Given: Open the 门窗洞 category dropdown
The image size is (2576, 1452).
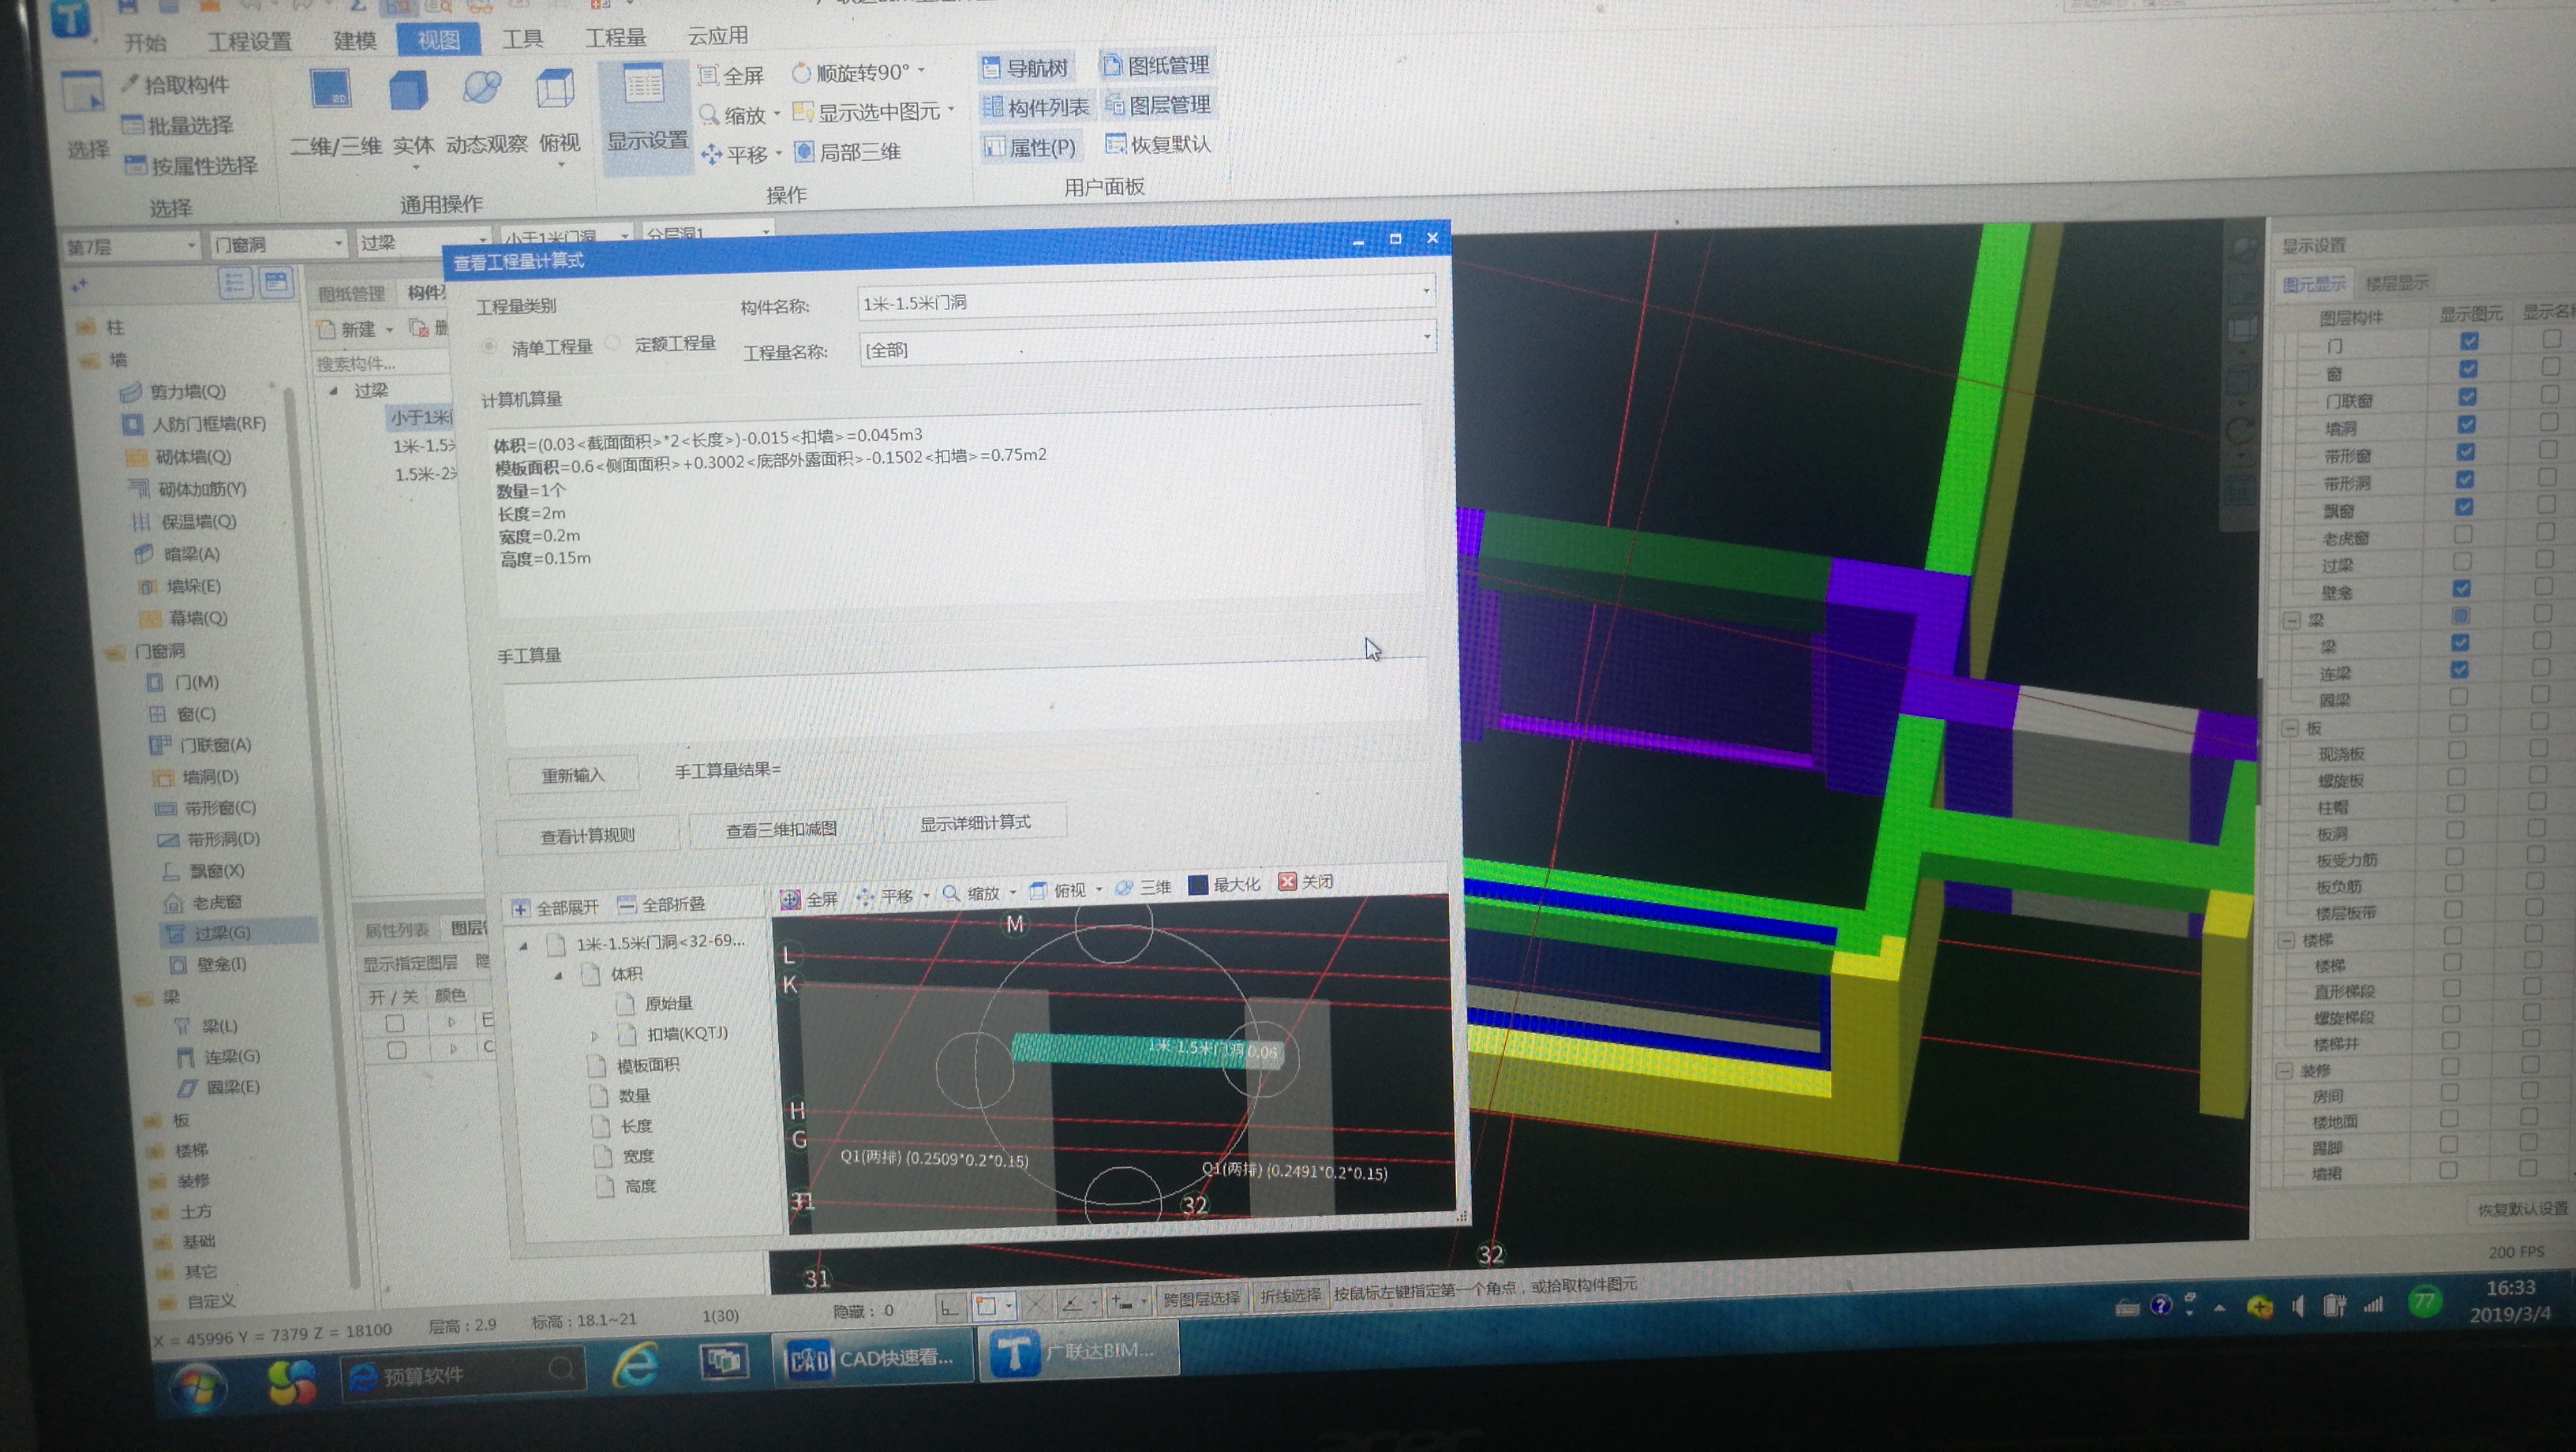Looking at the screenshot, I should point(337,243).
